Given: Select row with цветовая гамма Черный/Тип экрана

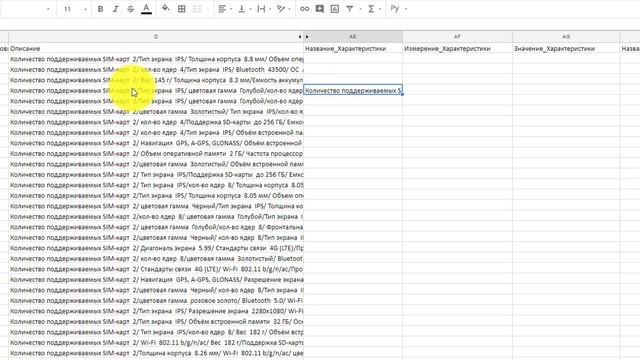Looking at the screenshot, I should coord(156,206).
